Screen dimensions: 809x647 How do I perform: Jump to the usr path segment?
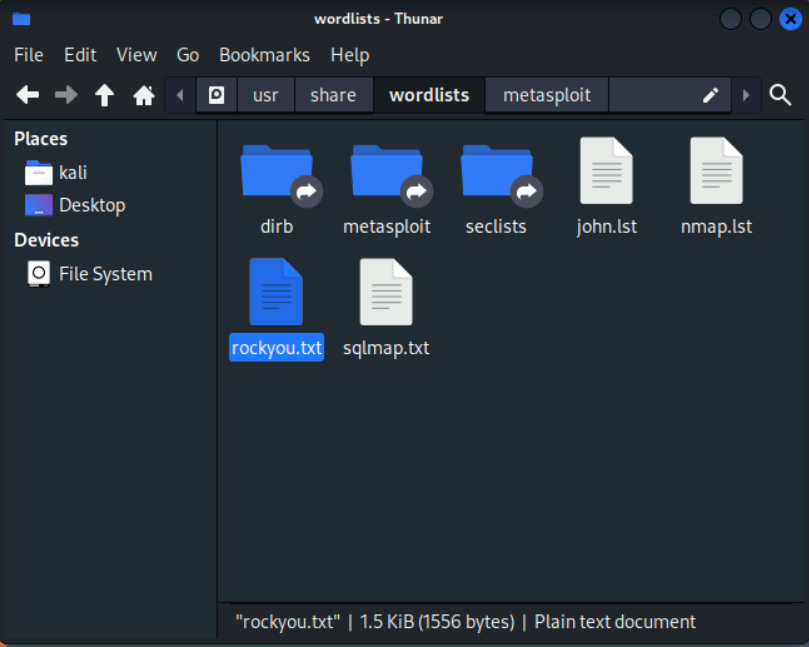[265, 95]
